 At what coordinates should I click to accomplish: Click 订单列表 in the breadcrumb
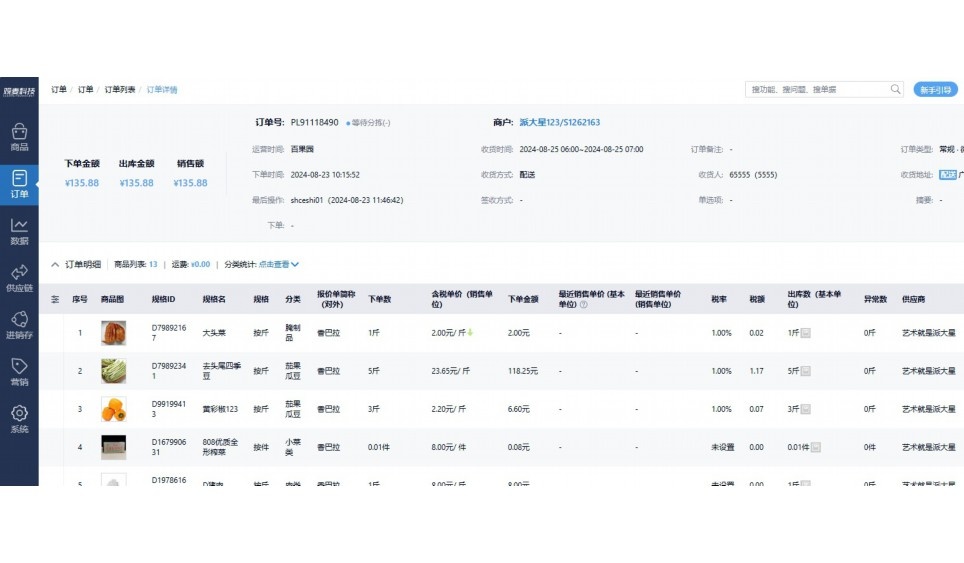(120, 90)
